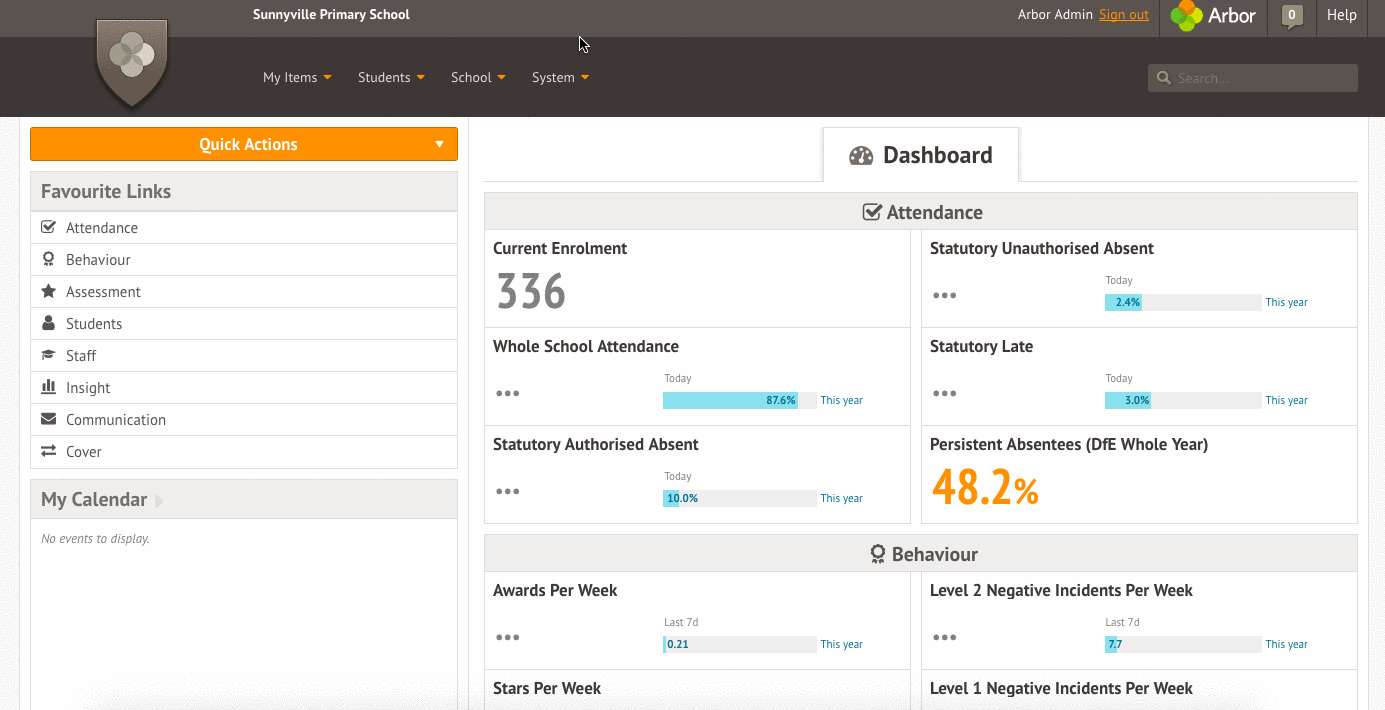Click This year beside Awards Per Week
This screenshot has height=710, width=1385.
pos(842,644)
